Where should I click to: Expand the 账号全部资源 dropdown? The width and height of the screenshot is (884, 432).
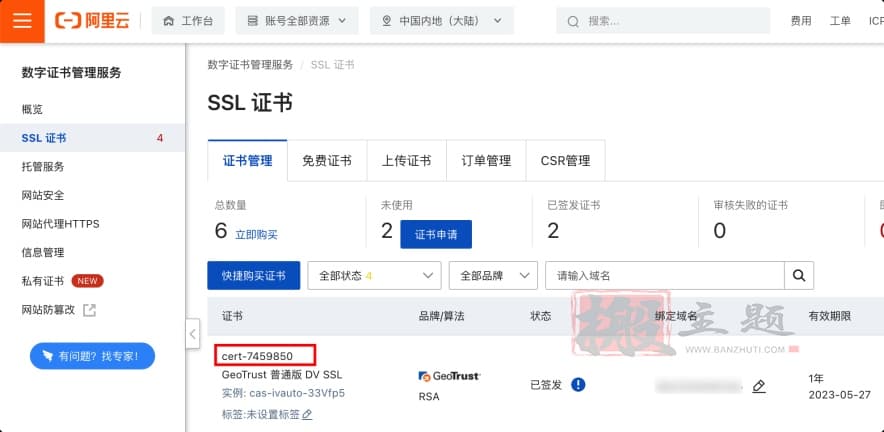coord(296,21)
